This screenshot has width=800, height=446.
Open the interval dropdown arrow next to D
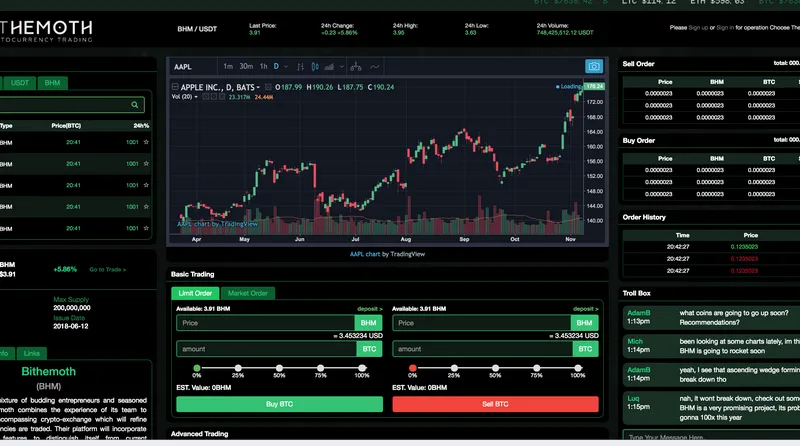click(x=286, y=67)
